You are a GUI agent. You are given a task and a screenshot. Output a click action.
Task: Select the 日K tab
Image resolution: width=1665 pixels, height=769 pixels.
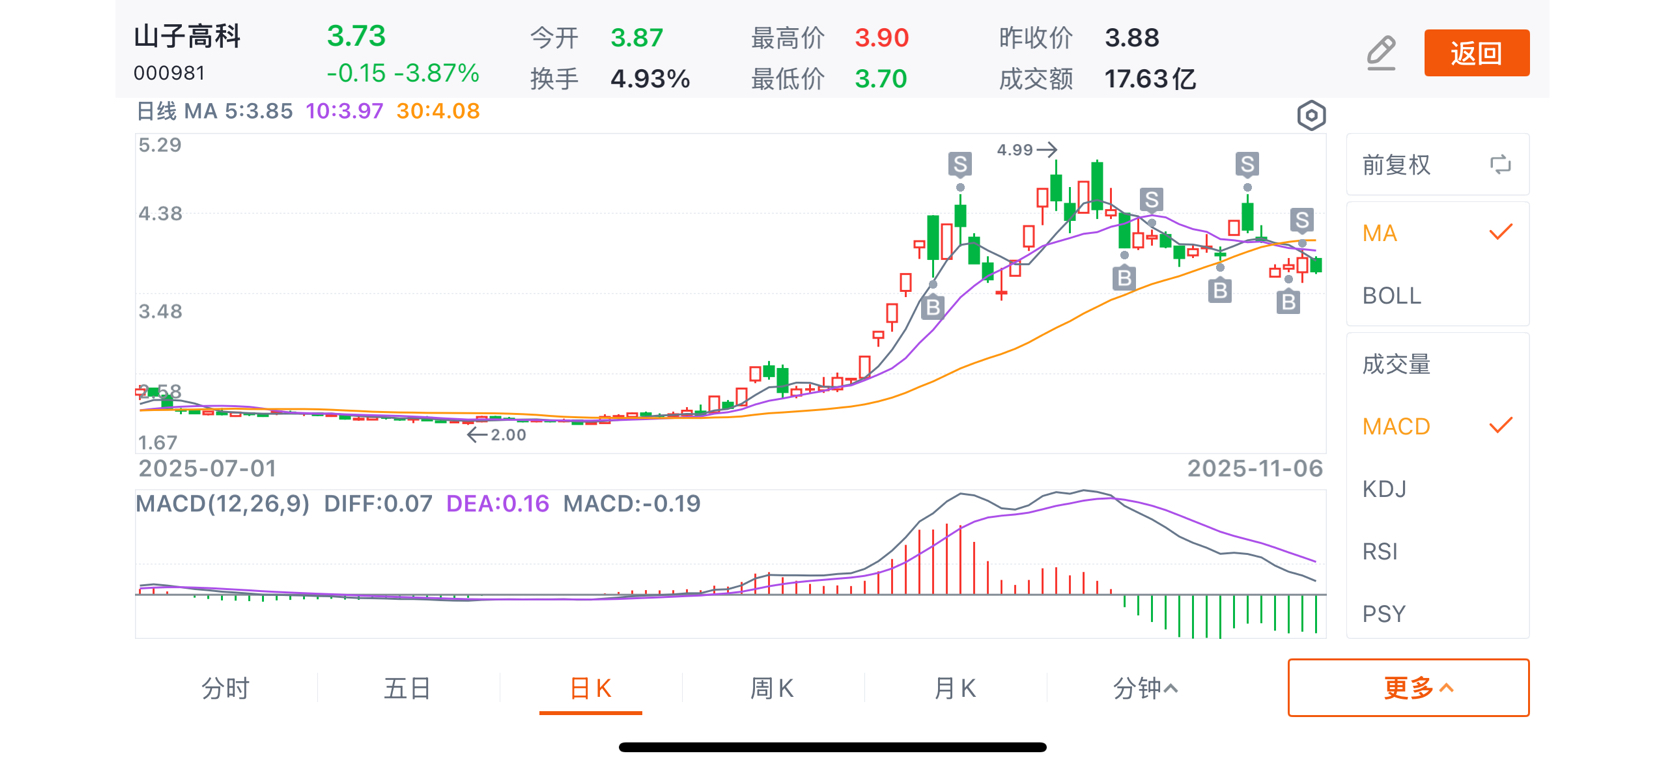coord(590,688)
